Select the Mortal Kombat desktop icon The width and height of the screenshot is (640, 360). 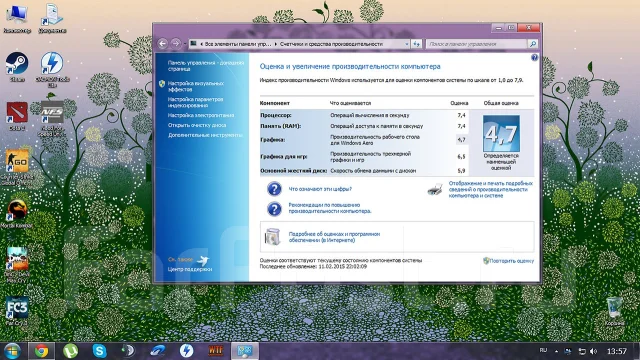tap(17, 213)
